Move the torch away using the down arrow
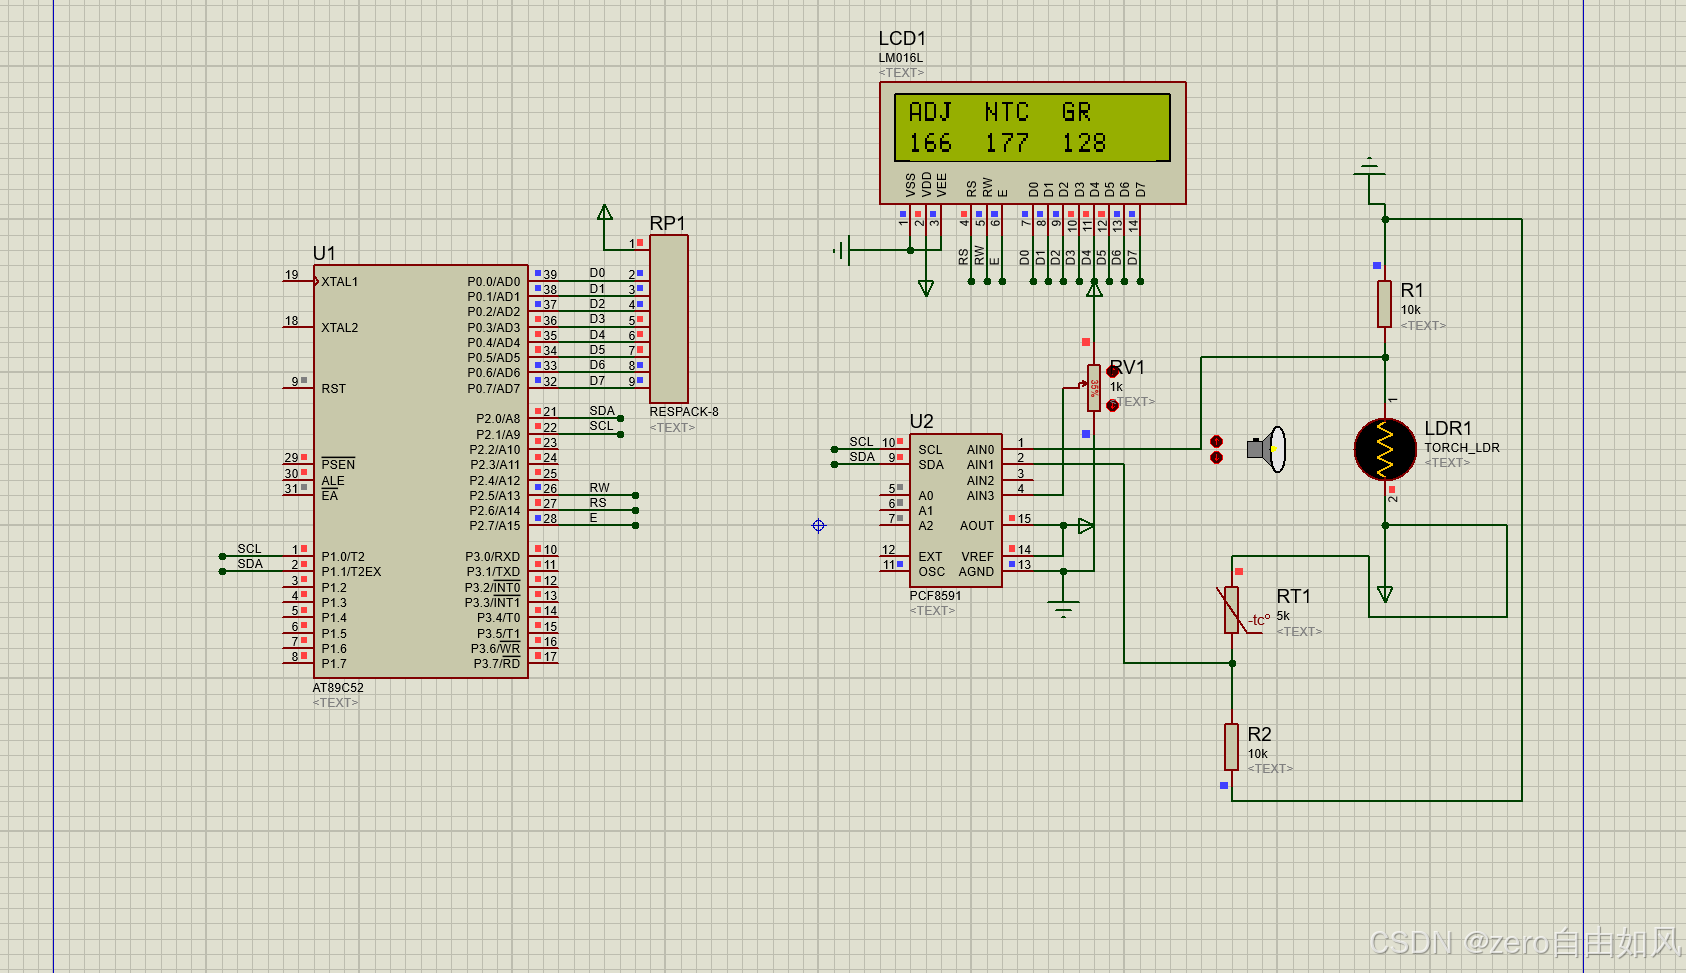1686x973 pixels. (x=1216, y=457)
